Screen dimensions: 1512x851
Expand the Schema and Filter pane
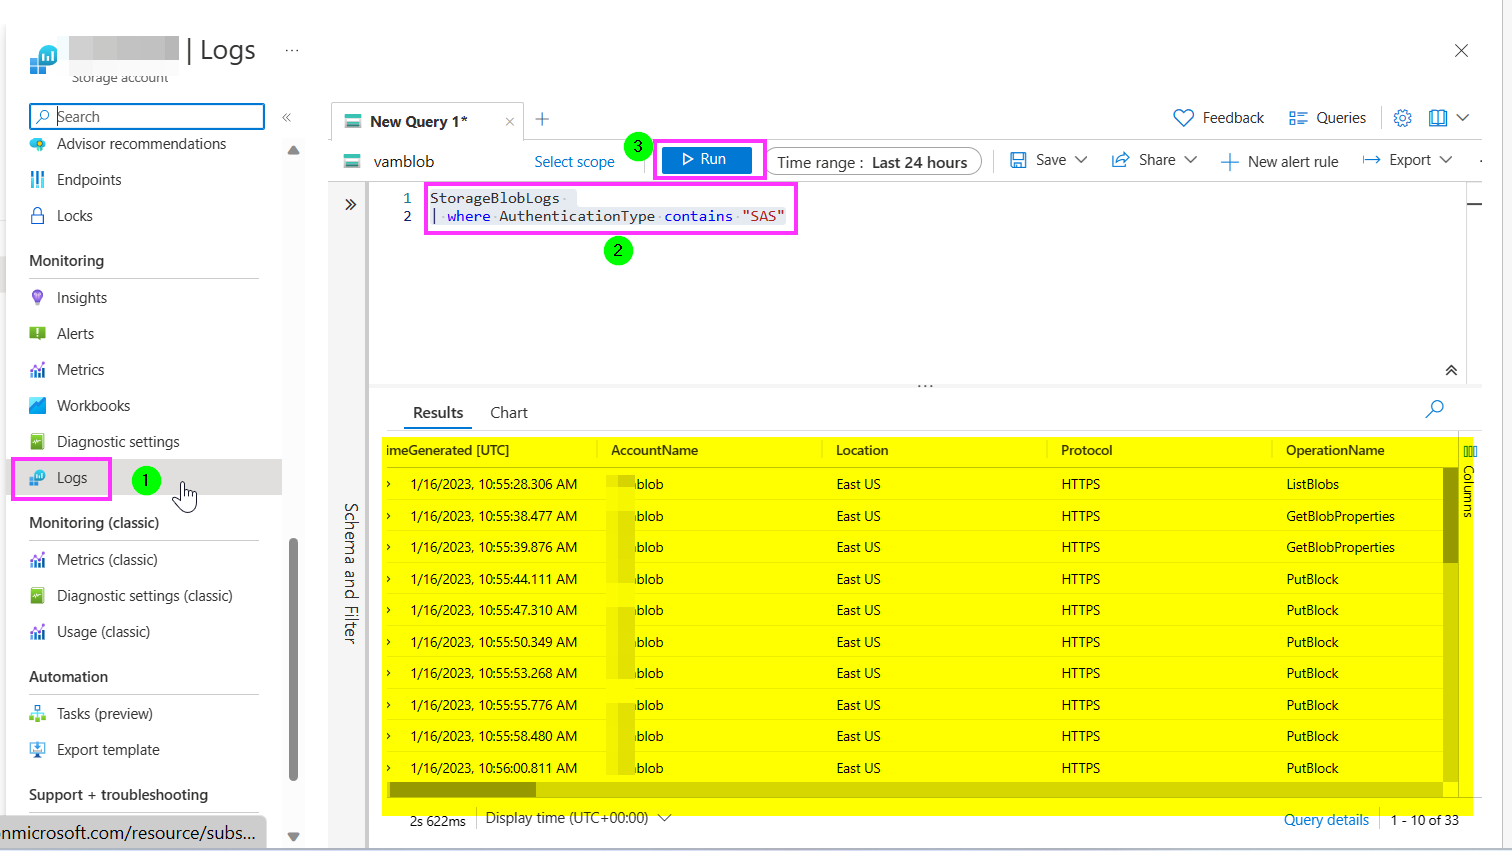coord(350,204)
